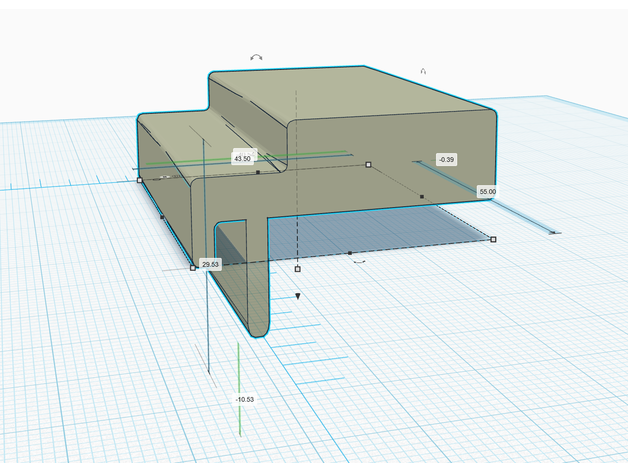
Task: Edit the -10.53 offset value
Action: pos(244,399)
